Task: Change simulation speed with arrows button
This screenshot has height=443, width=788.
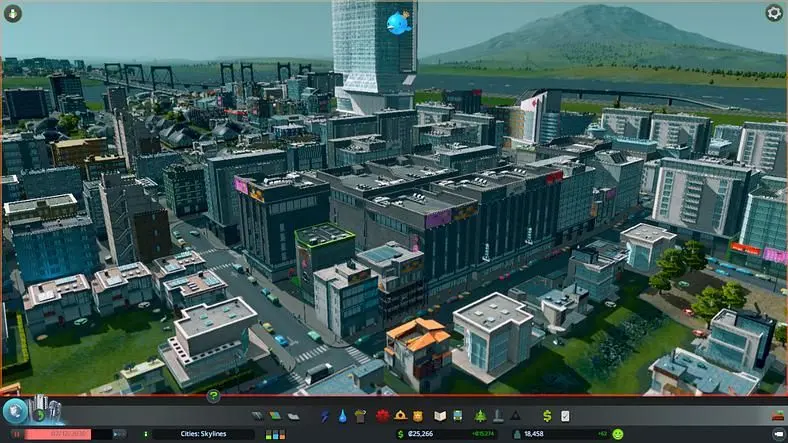Action: pyautogui.click(x=120, y=434)
